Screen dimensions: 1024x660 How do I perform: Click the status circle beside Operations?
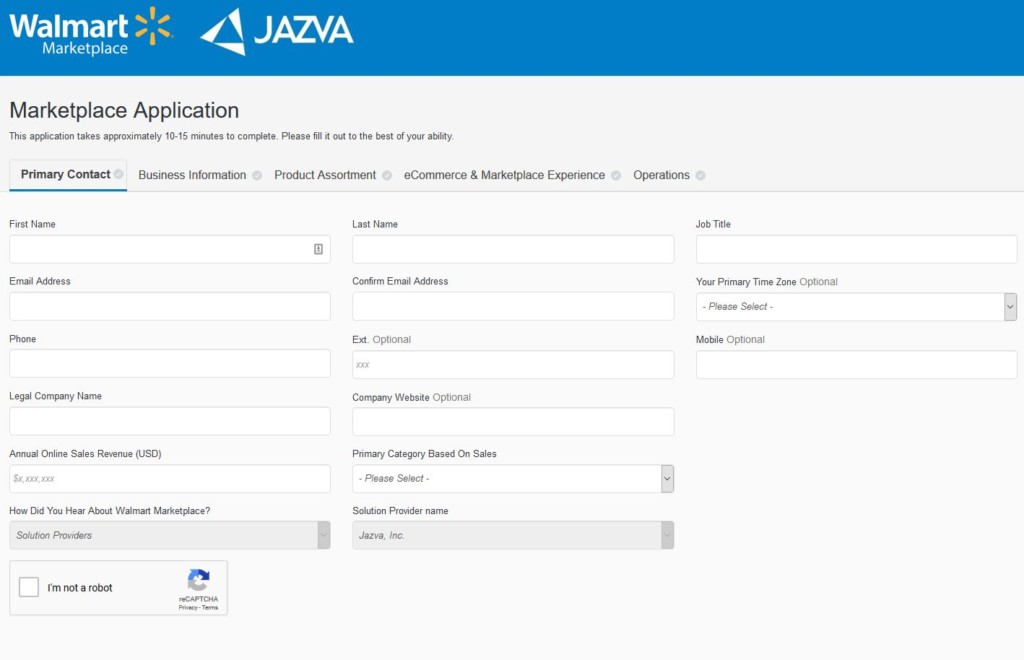pos(701,176)
